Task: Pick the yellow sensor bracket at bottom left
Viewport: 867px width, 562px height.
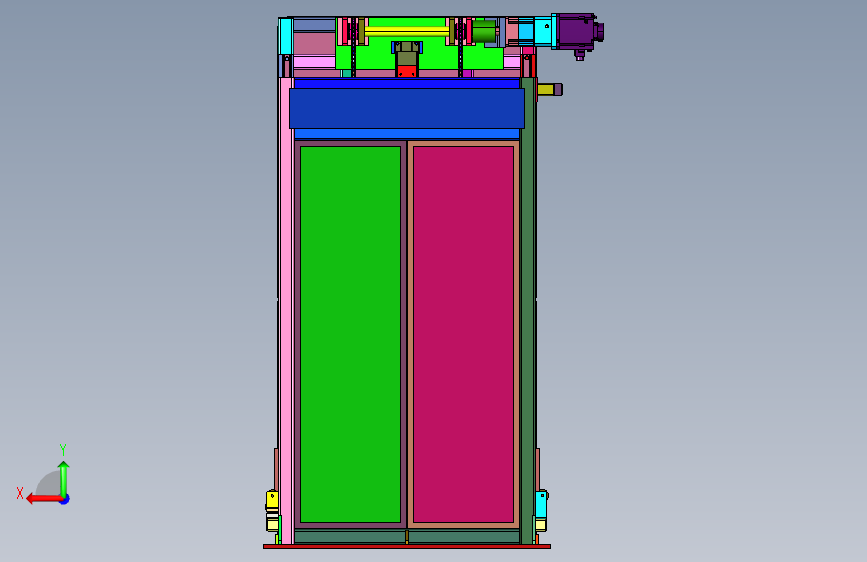Action: click(272, 499)
